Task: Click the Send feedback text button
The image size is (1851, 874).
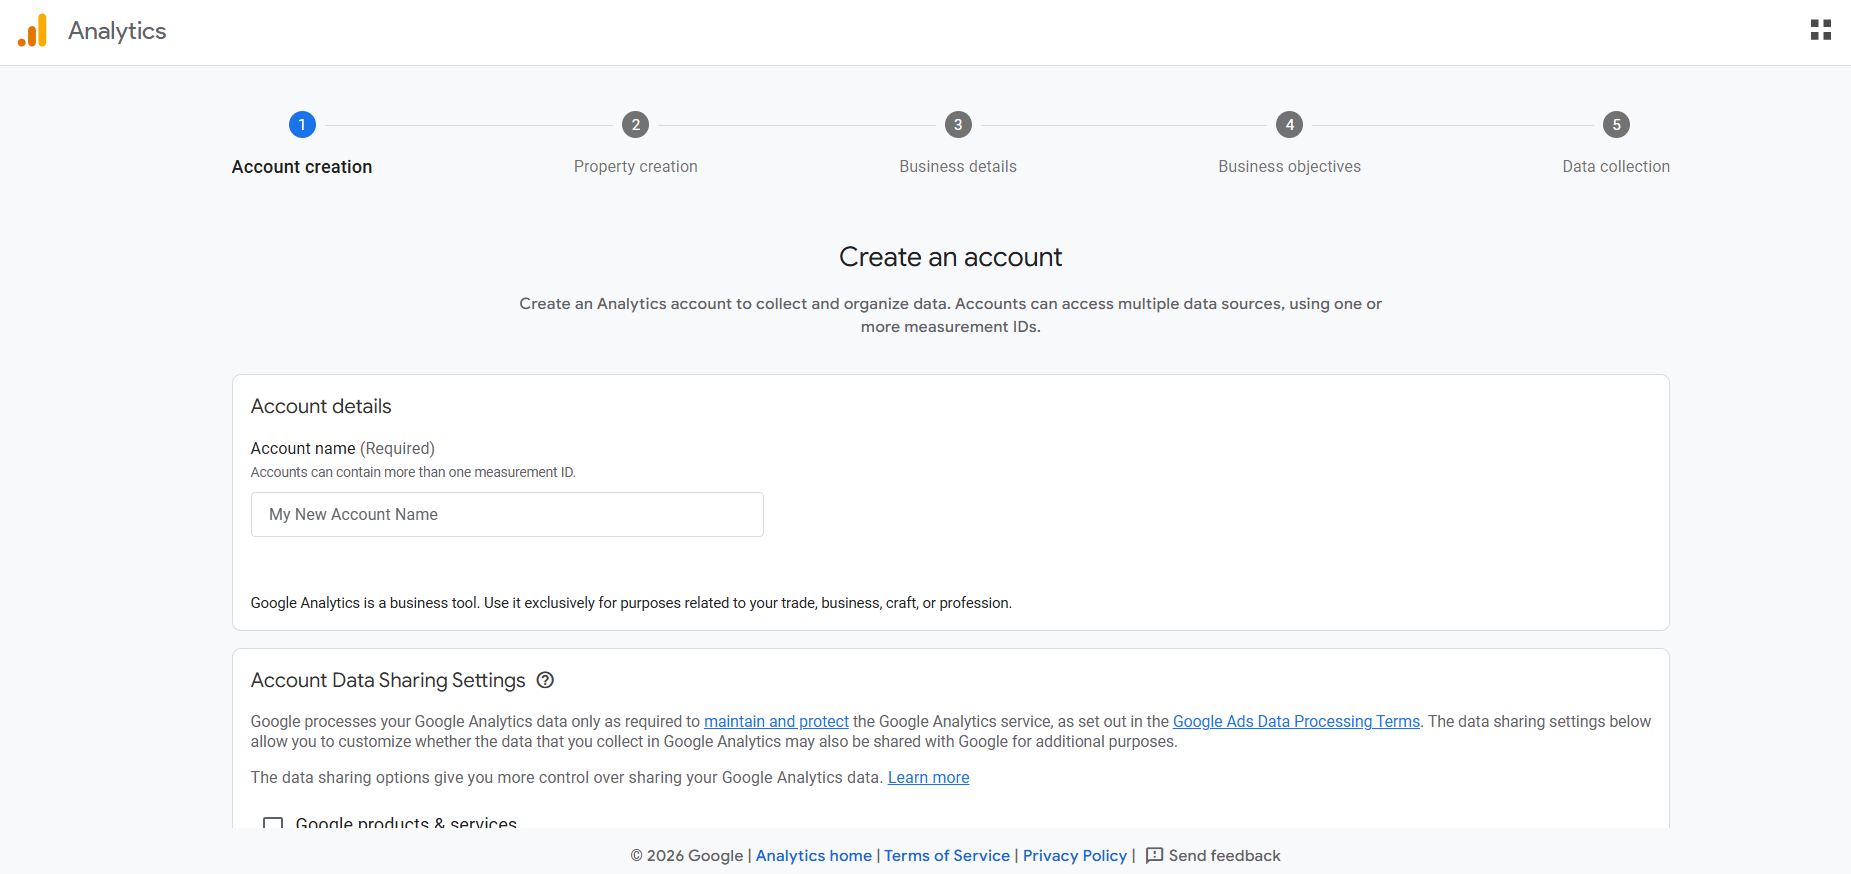Action: click(1224, 855)
